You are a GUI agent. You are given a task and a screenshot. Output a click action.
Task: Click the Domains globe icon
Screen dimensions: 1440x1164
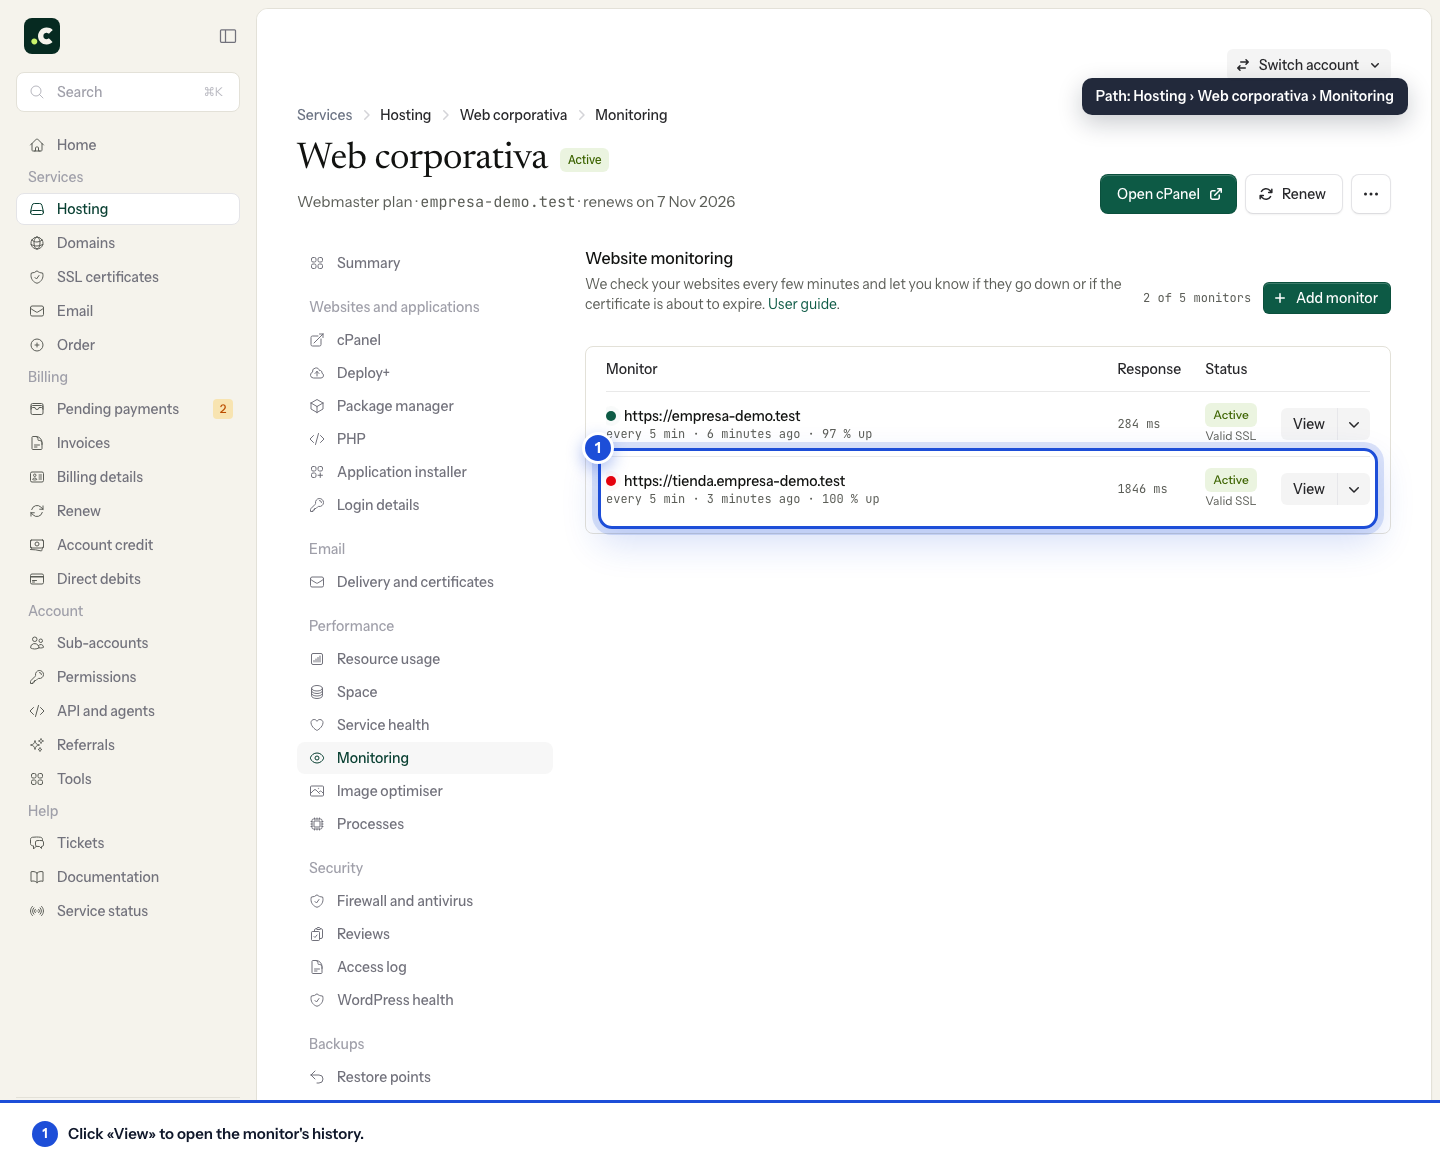[x=37, y=243]
